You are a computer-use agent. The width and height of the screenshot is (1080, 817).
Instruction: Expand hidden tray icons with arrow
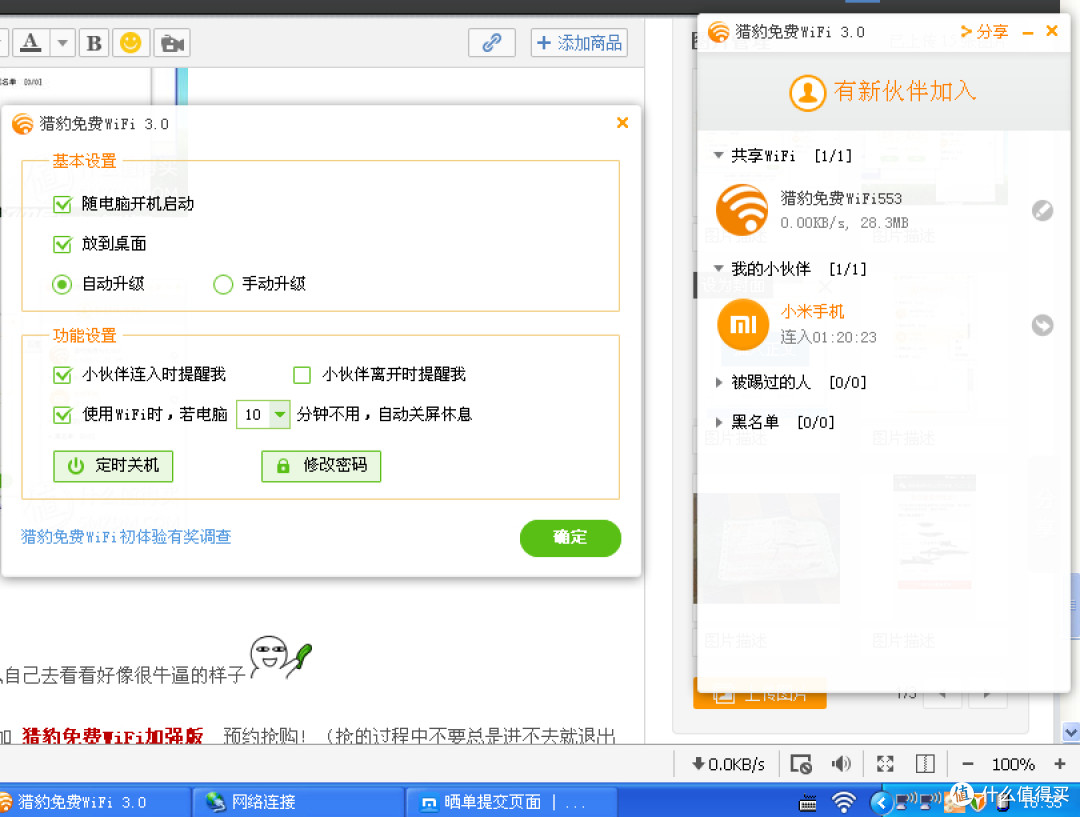(880, 802)
